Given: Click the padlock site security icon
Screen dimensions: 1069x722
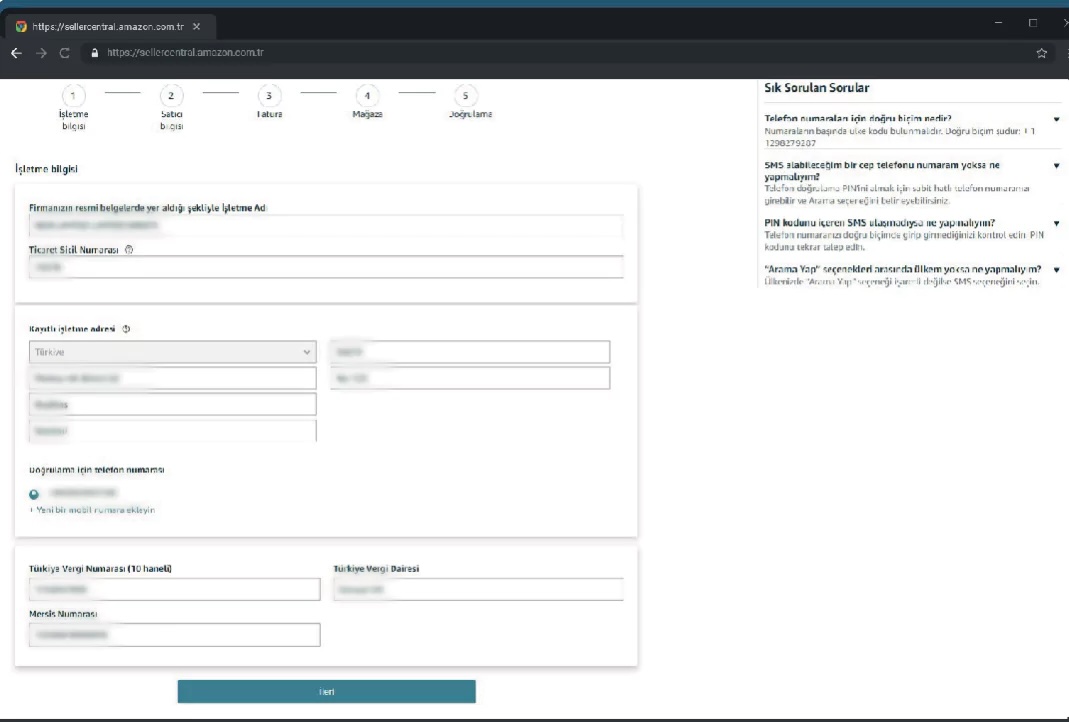Looking at the screenshot, I should pos(95,52).
